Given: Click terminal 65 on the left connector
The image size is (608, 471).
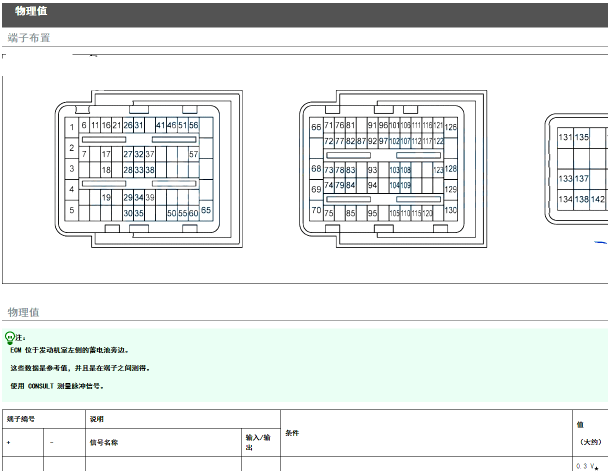Looking at the screenshot, I should [206, 210].
